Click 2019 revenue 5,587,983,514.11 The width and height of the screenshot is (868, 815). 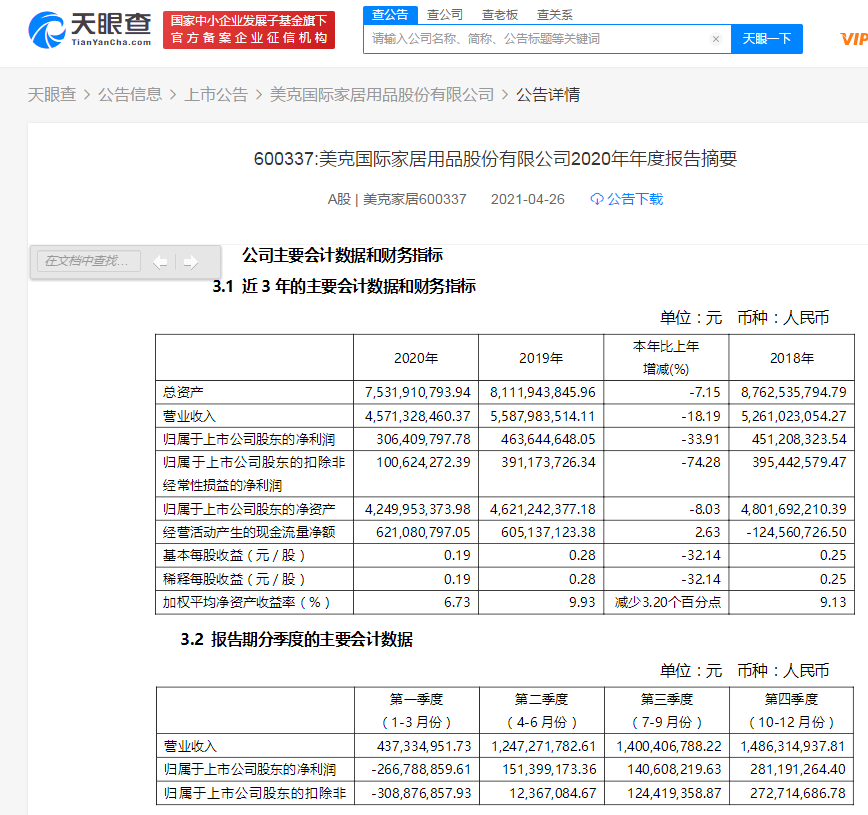[x=542, y=416]
